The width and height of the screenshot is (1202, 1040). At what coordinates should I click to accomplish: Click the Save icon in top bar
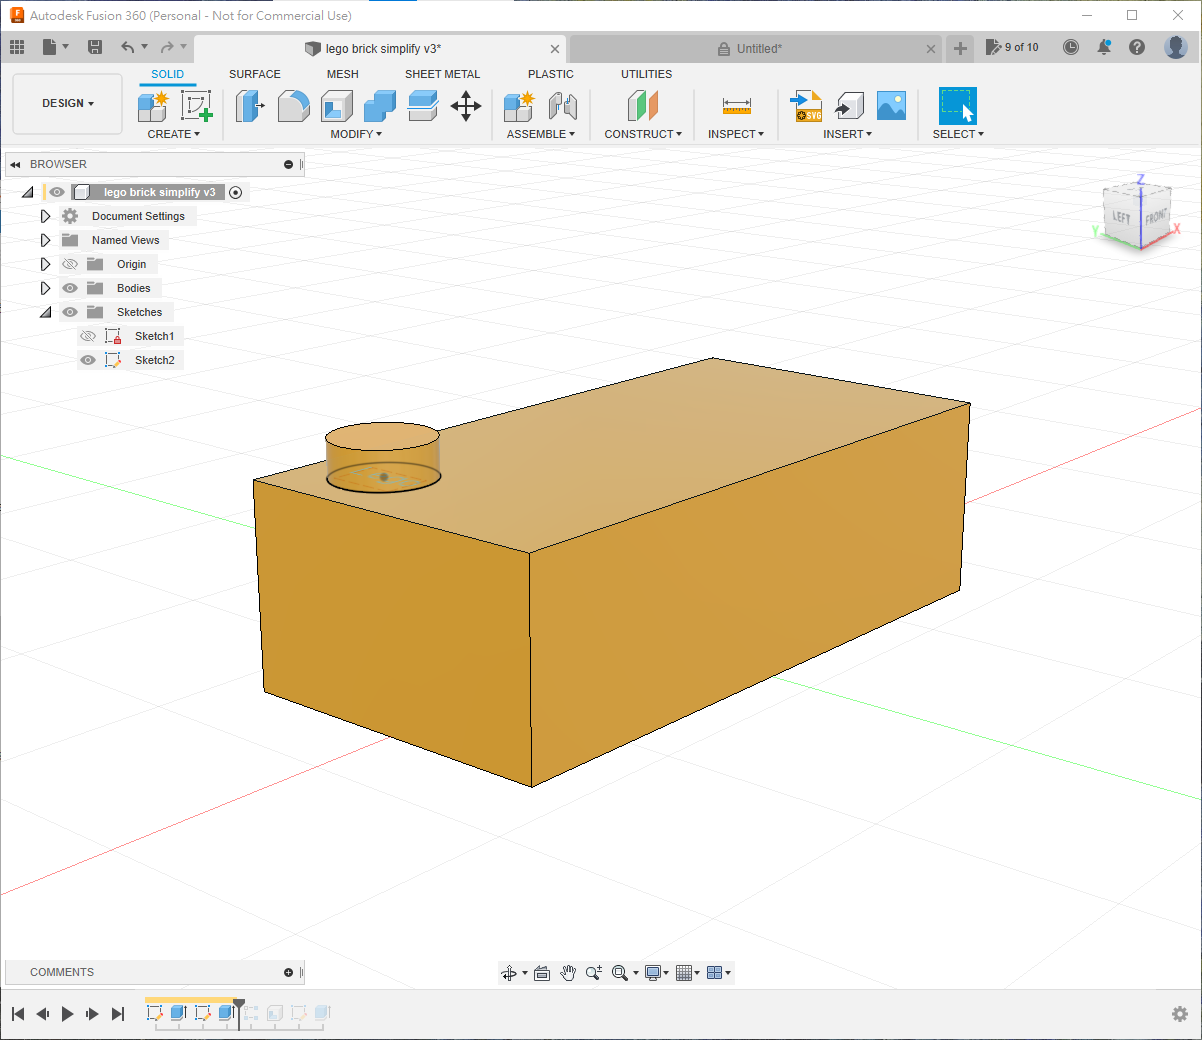(x=95, y=47)
